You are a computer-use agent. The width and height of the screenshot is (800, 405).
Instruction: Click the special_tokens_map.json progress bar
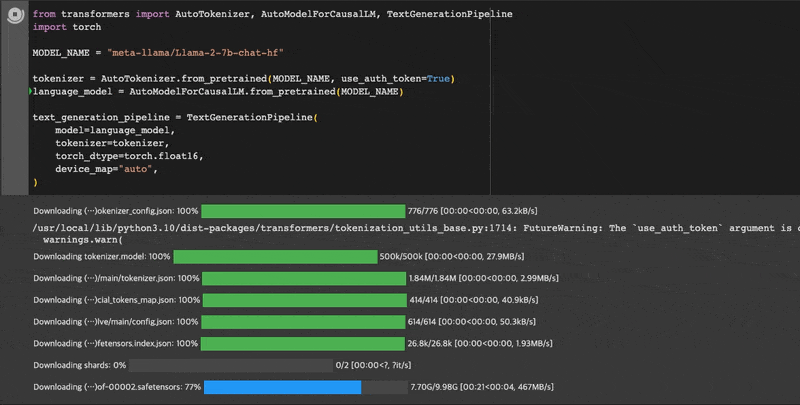(305, 300)
